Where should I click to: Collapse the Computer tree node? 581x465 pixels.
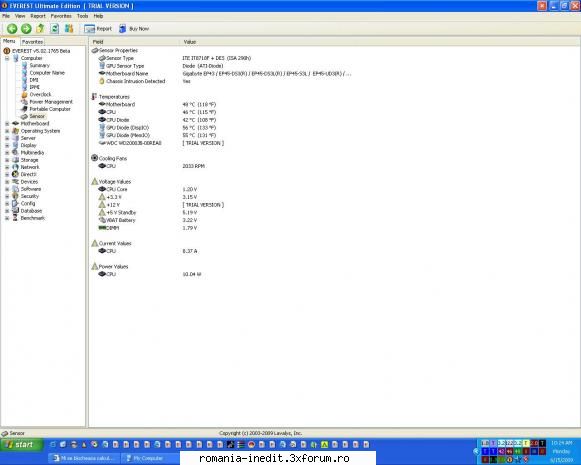(7, 58)
